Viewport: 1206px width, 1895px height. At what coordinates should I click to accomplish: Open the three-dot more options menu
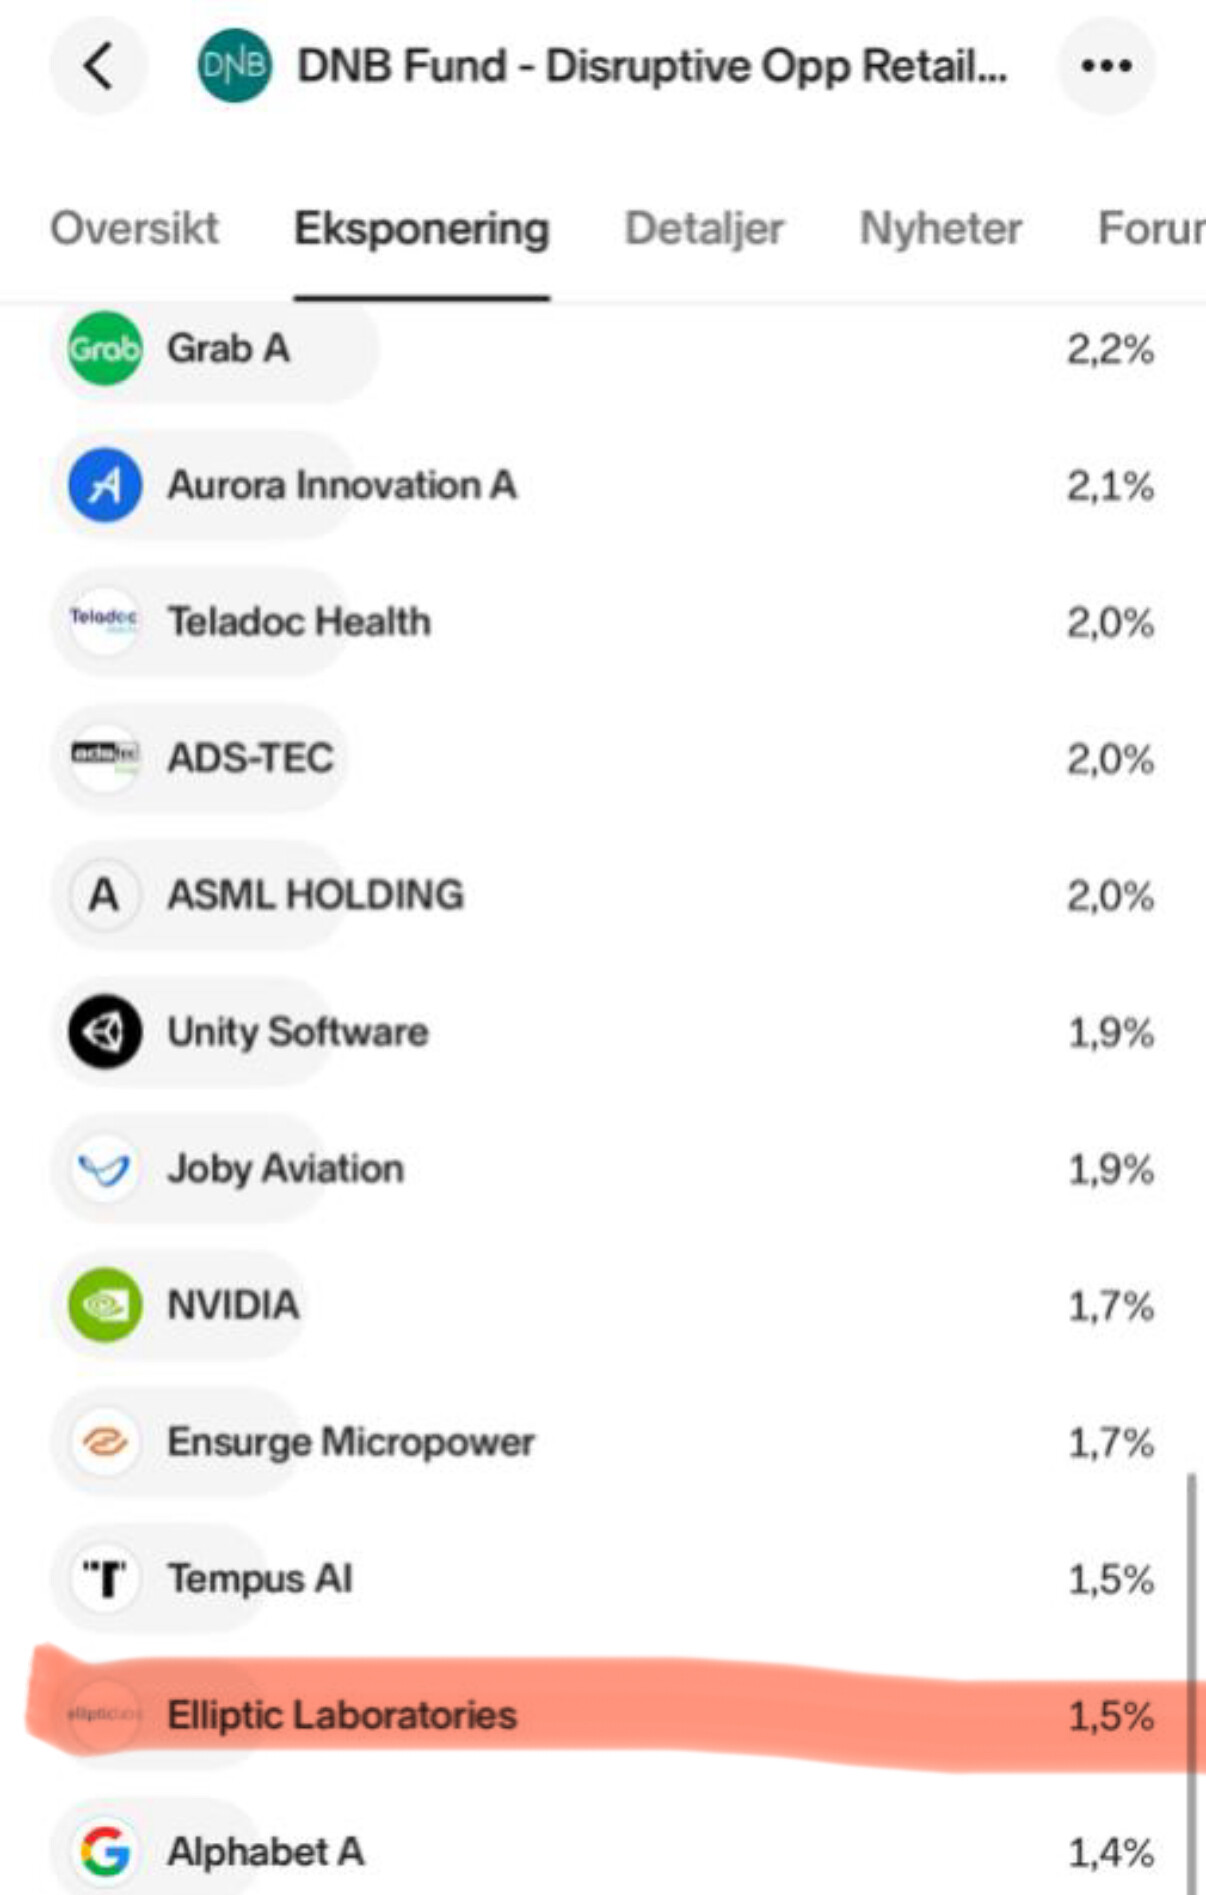[1107, 67]
